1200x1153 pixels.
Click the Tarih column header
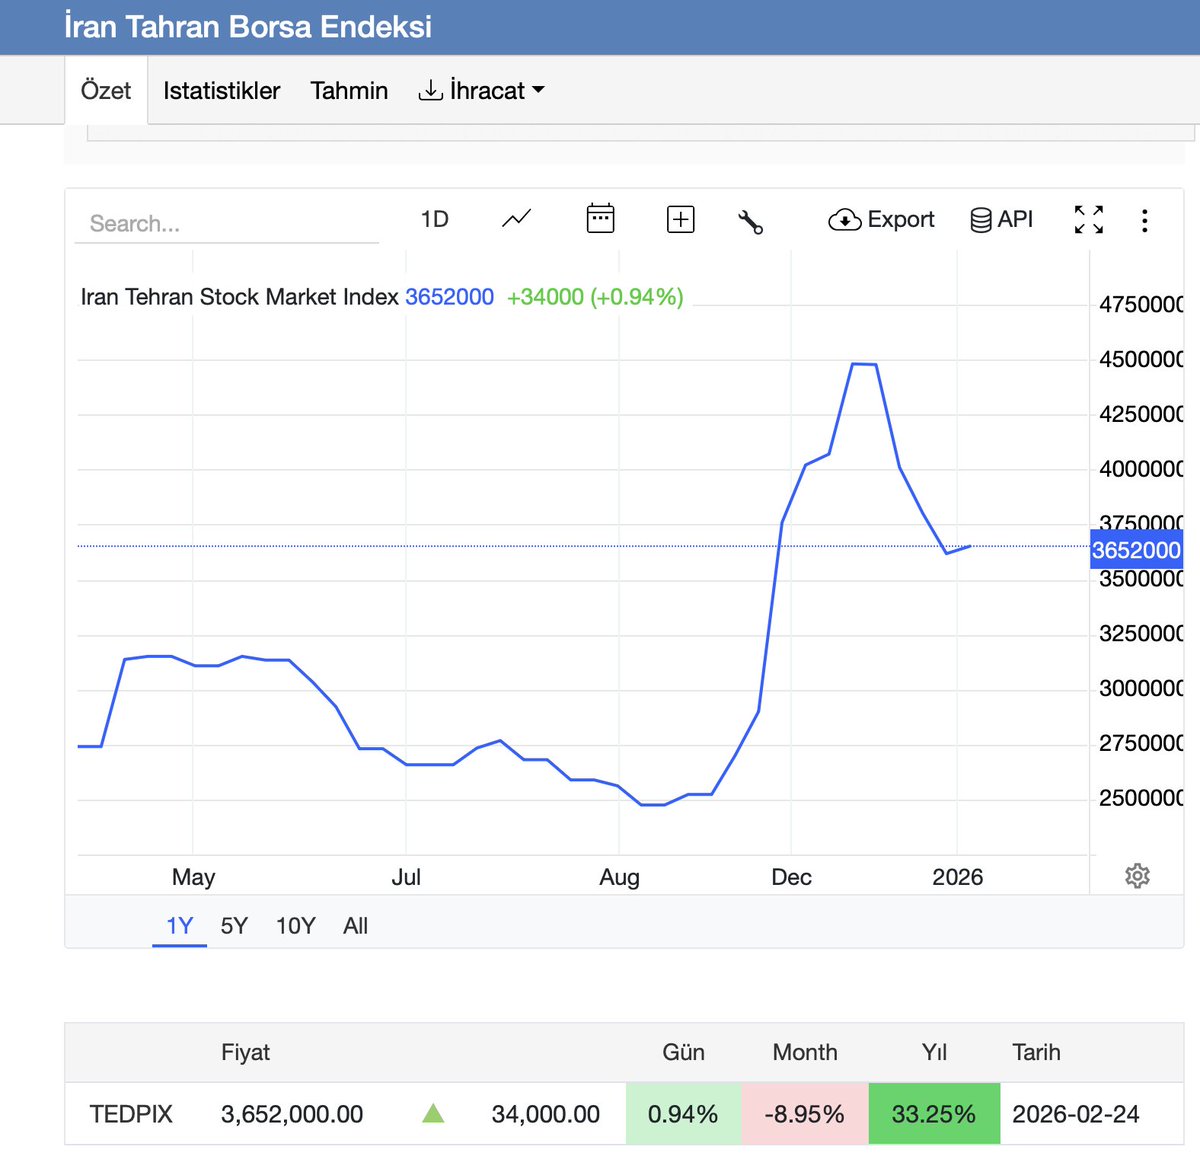[1036, 1052]
